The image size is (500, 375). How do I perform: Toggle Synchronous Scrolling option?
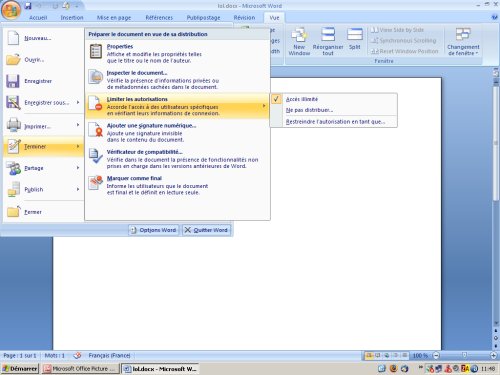click(404, 40)
